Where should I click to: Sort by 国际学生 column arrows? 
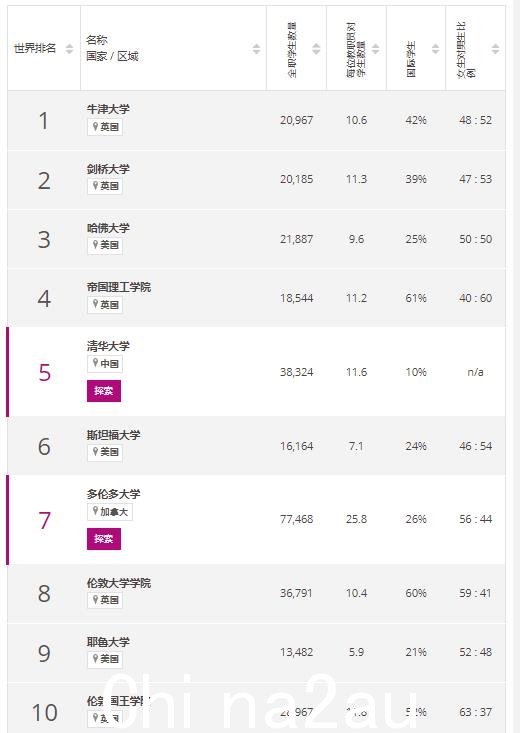click(x=435, y=49)
